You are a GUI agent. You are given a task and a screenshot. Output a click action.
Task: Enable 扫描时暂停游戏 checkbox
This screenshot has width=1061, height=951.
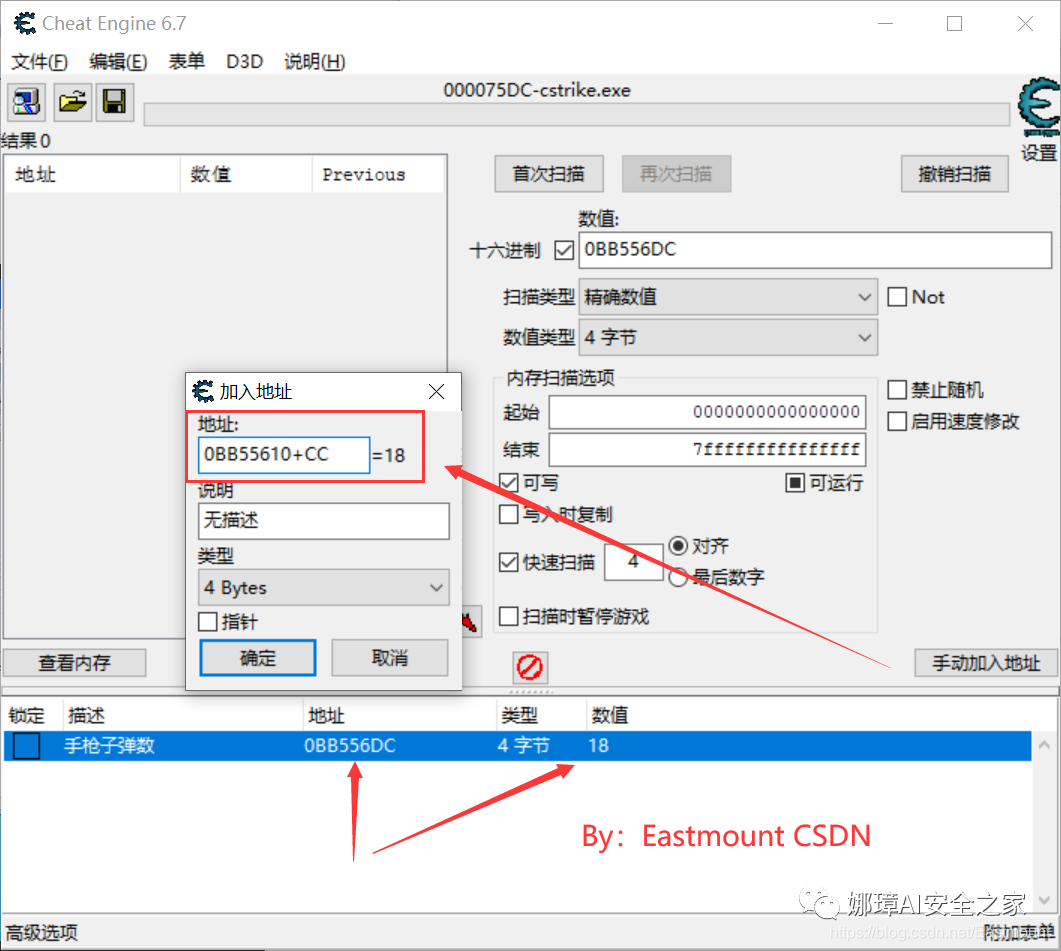(x=509, y=616)
